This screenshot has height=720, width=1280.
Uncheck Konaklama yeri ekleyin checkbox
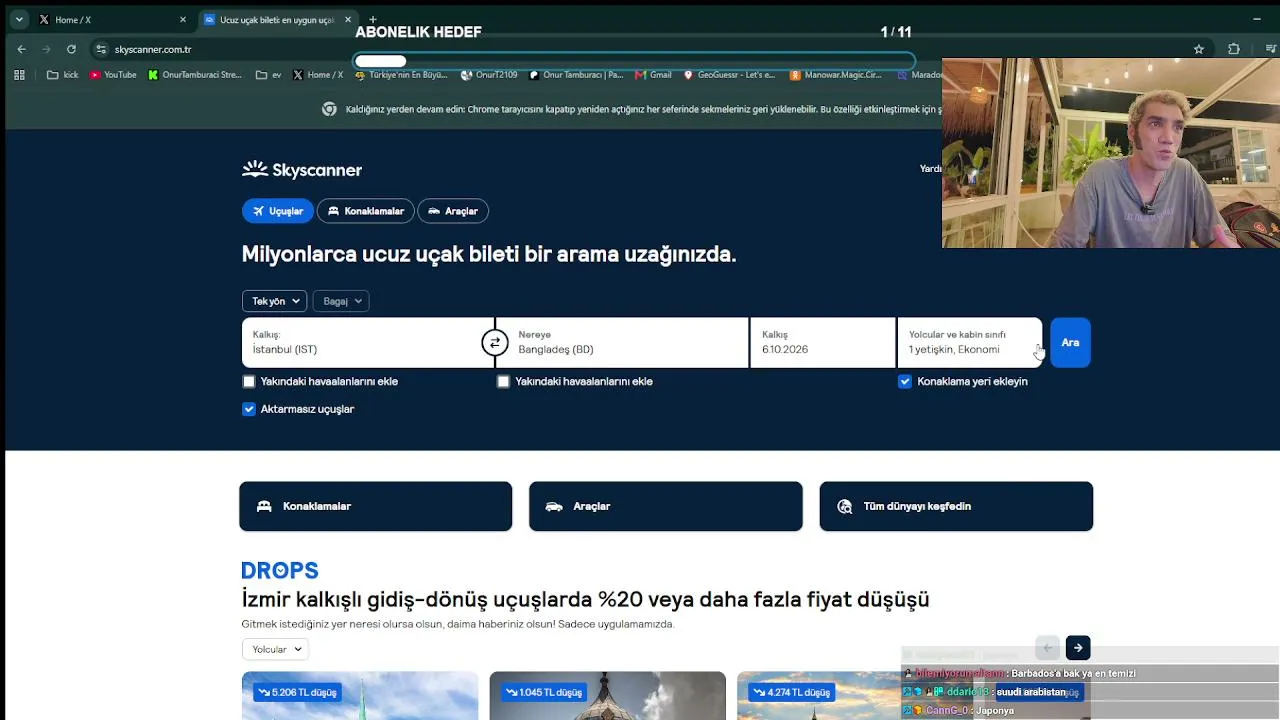pyautogui.click(x=905, y=381)
